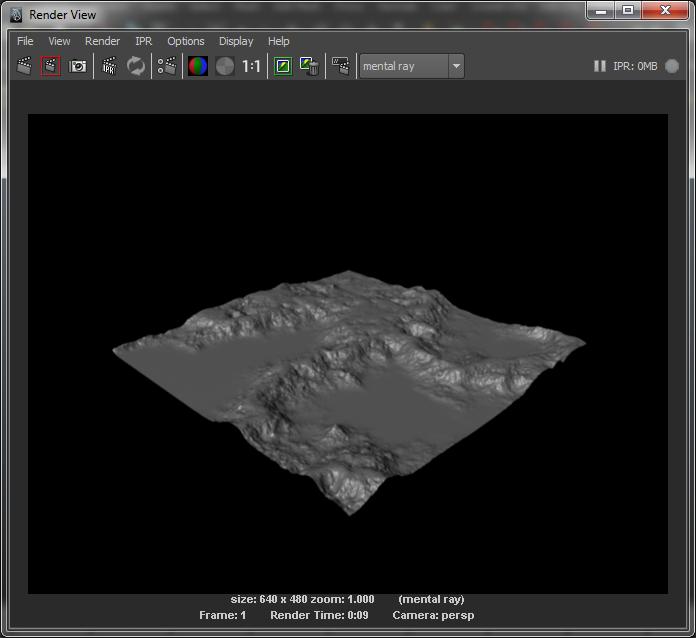Display the alpha channel with the gray sphere icon
The height and width of the screenshot is (638, 696).
[x=225, y=67]
